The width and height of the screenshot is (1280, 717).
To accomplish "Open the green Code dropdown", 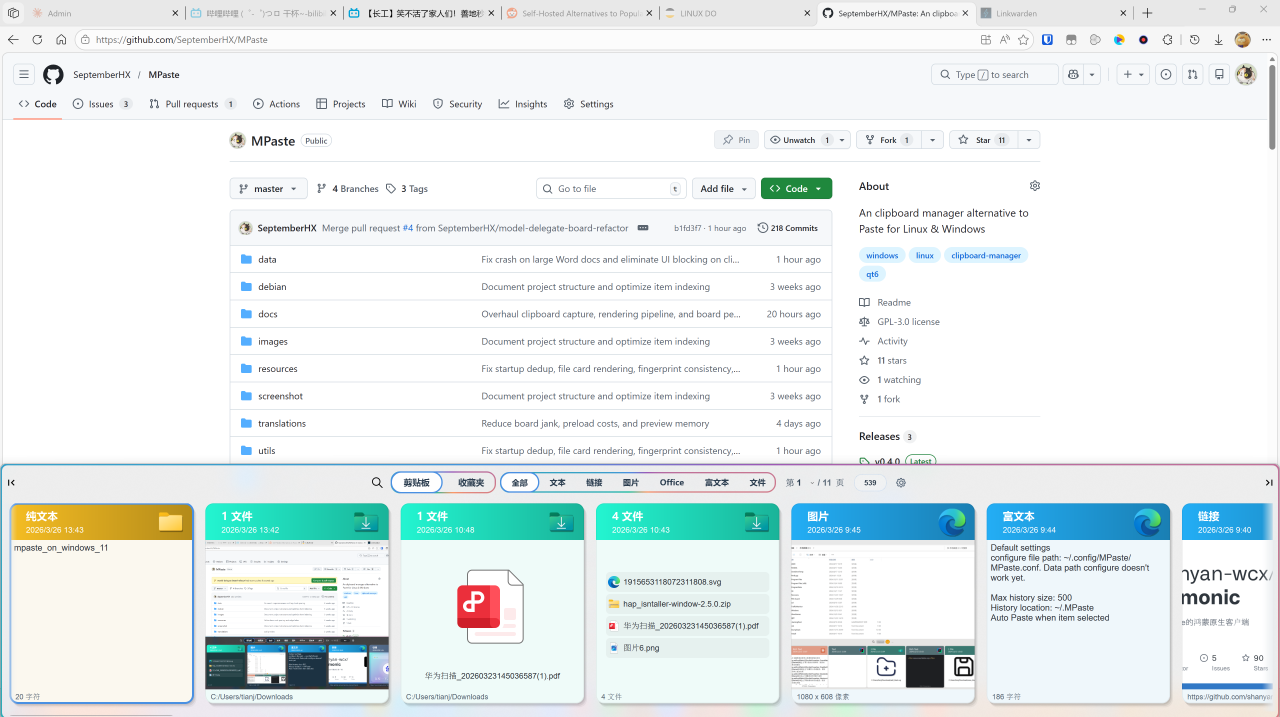I will 796,188.
